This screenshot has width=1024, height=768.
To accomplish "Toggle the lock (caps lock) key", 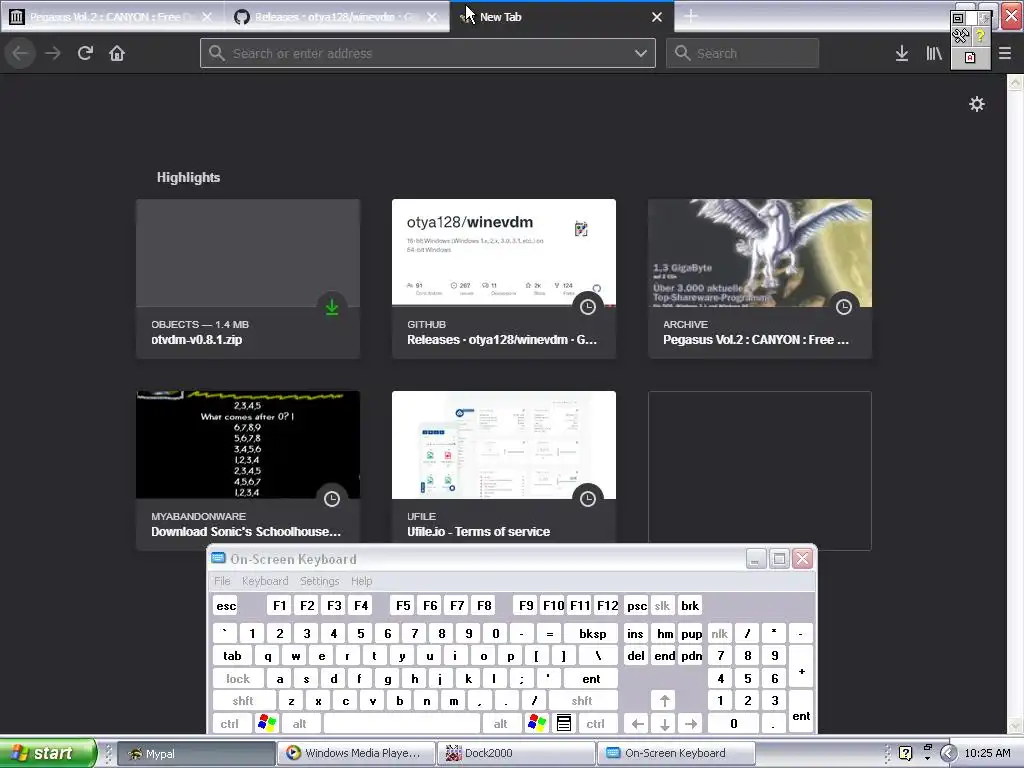I will [x=238, y=679].
